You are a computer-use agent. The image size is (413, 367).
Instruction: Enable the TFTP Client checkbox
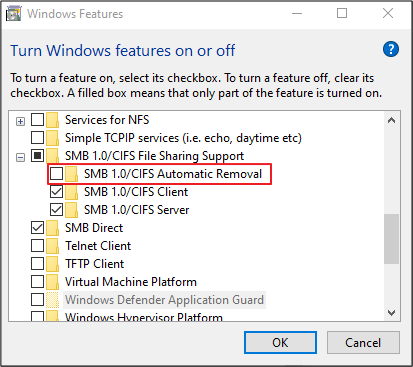(37, 264)
